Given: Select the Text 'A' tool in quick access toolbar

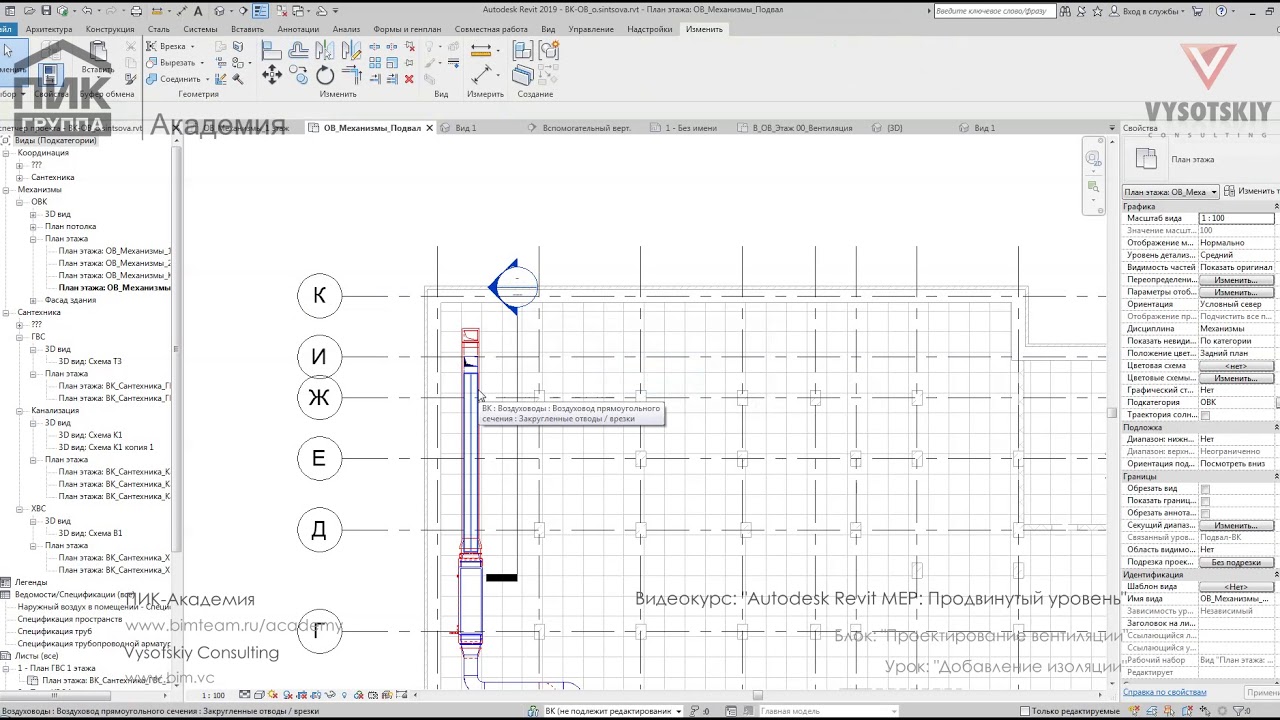Looking at the screenshot, I should [x=199, y=11].
